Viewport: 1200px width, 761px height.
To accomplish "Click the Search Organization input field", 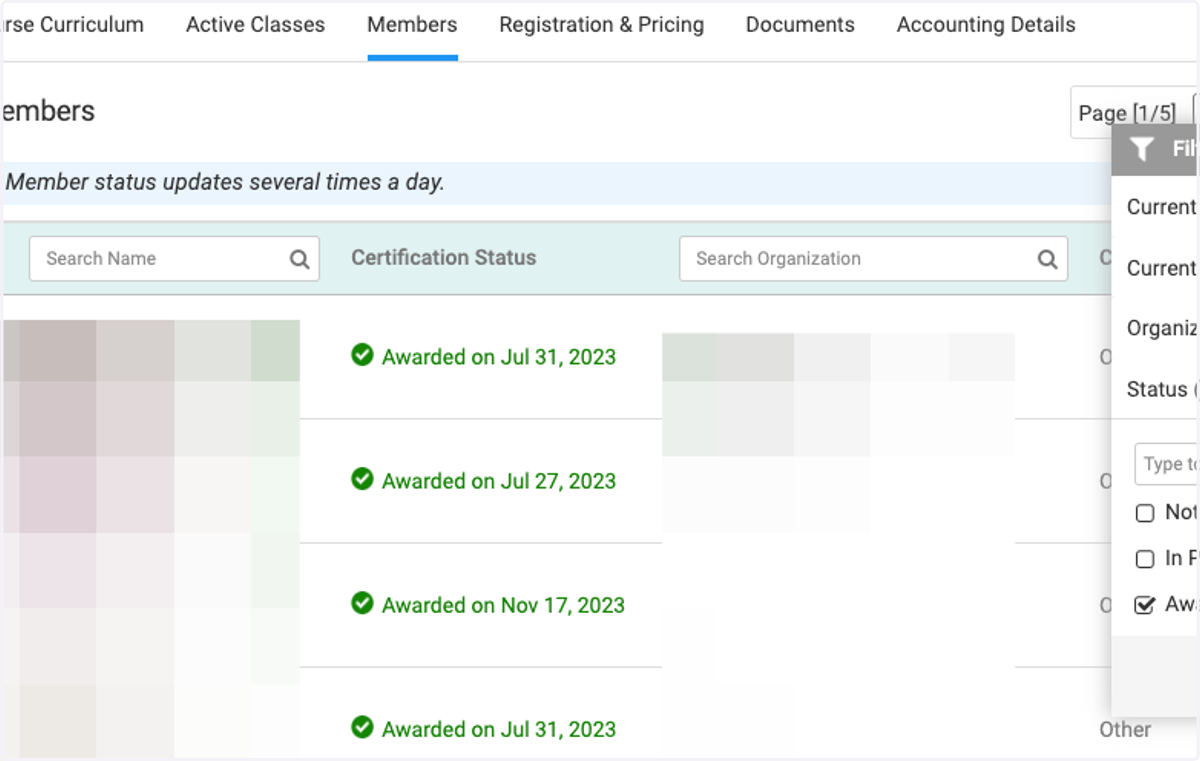I will coord(873,258).
